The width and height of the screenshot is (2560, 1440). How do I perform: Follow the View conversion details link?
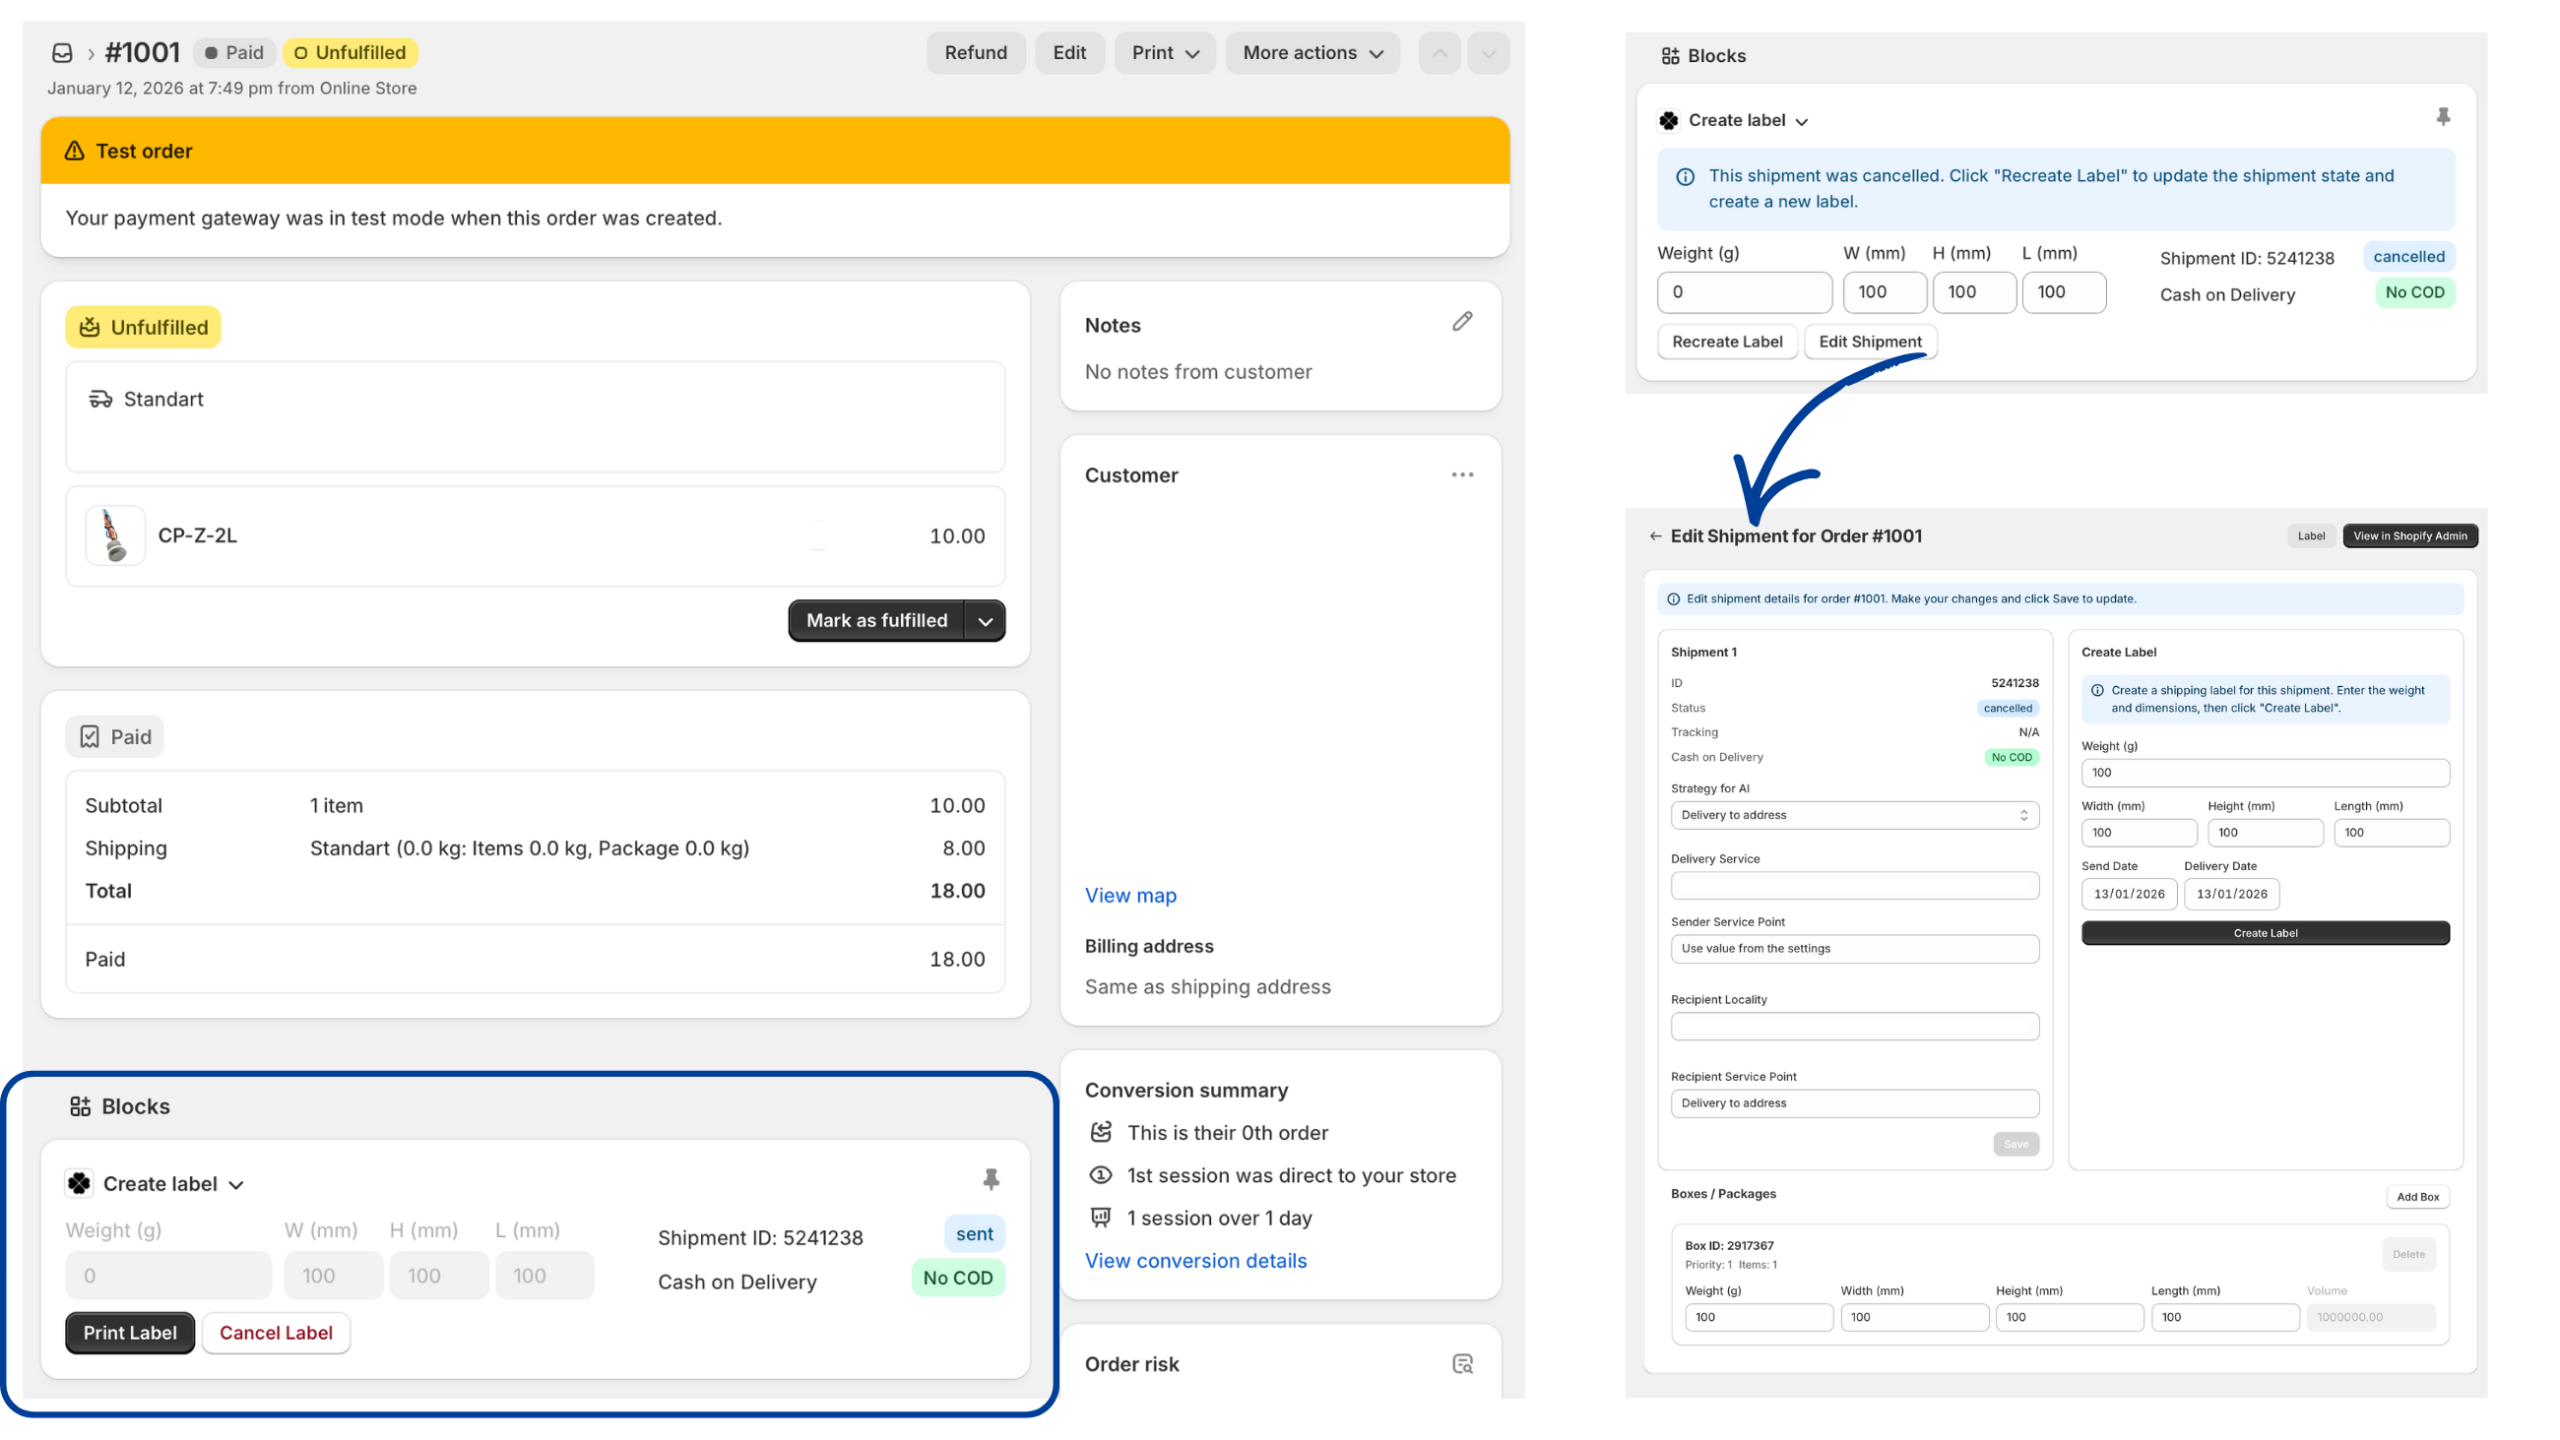click(x=1195, y=1260)
